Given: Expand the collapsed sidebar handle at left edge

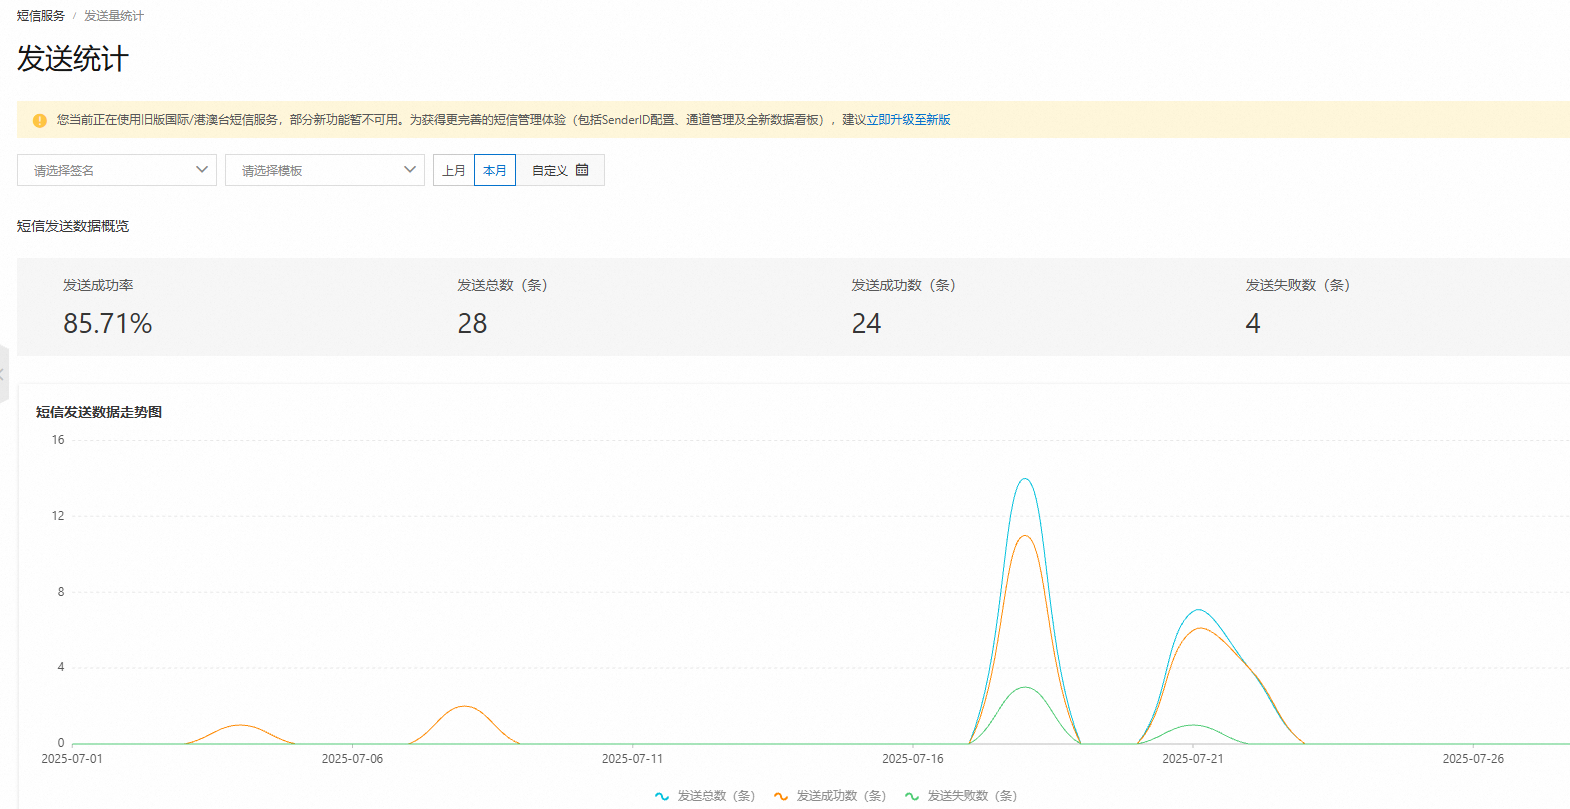Looking at the screenshot, I should coord(4,374).
